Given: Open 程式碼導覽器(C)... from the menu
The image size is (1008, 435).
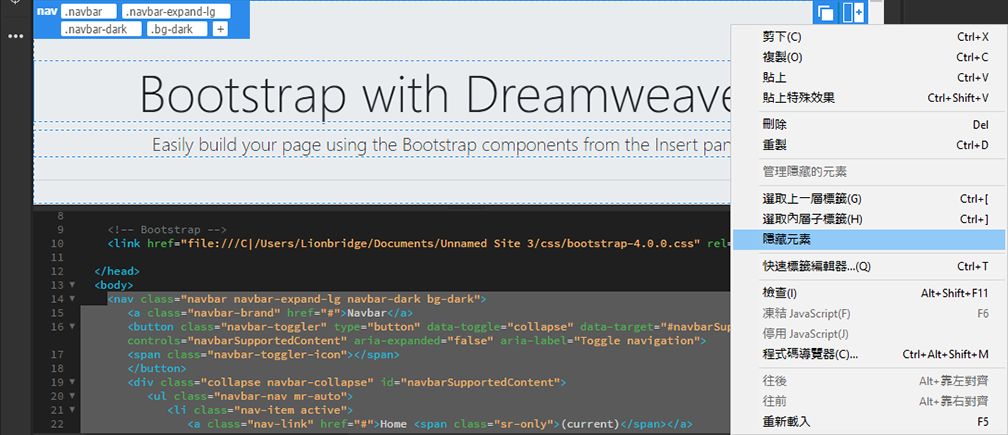Looking at the screenshot, I should [x=868, y=354].
